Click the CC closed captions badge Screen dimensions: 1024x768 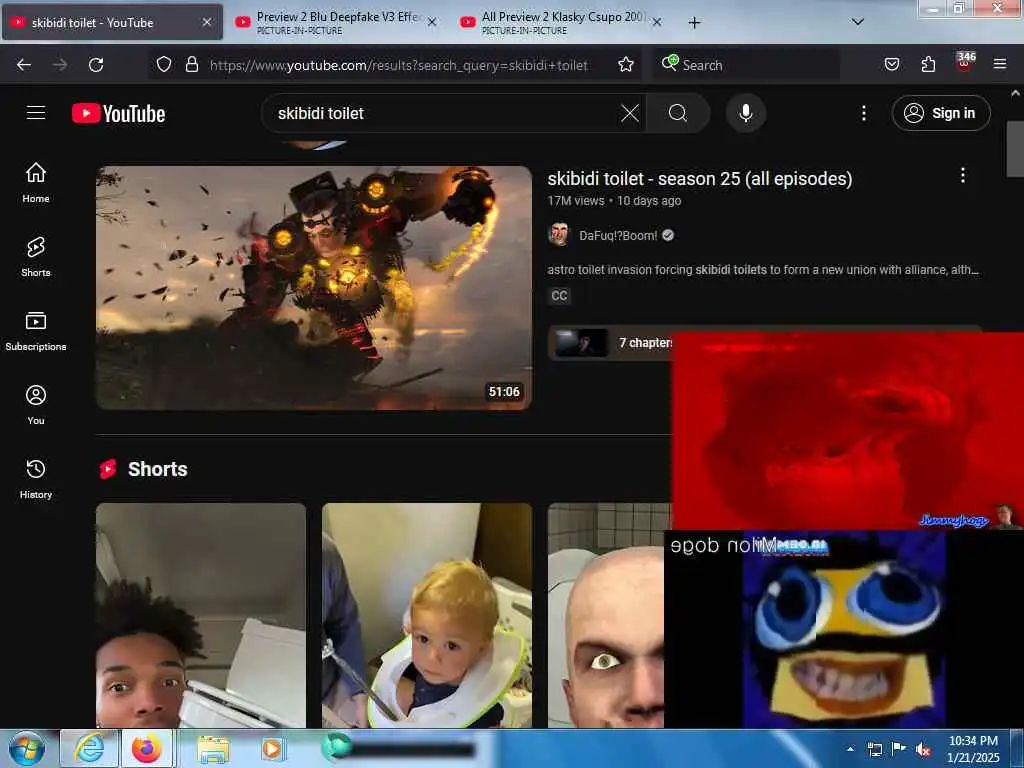559,296
